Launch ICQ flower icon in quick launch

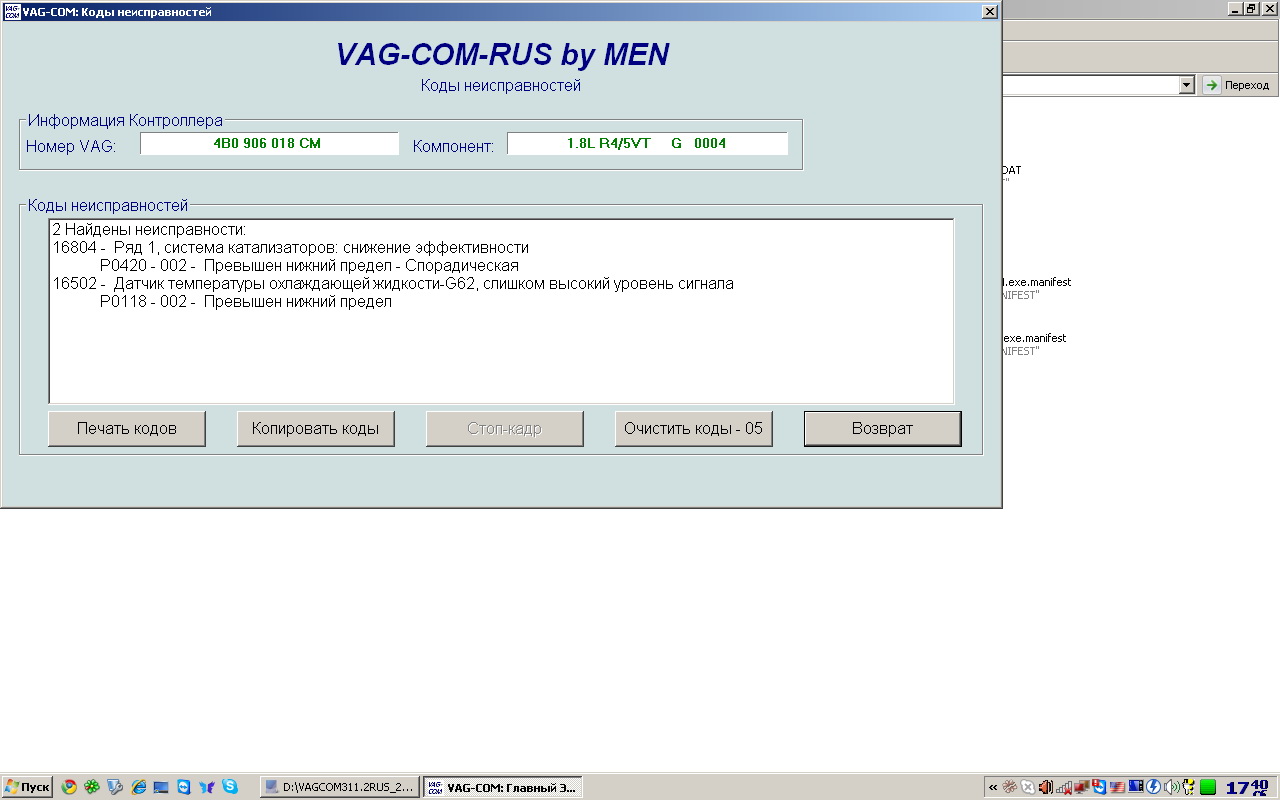(92, 787)
